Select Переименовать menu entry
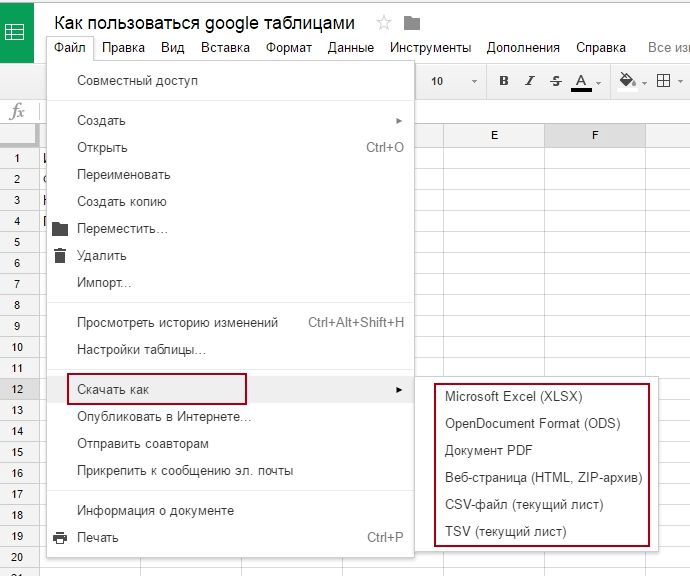The width and height of the screenshot is (690, 576). (231, 174)
